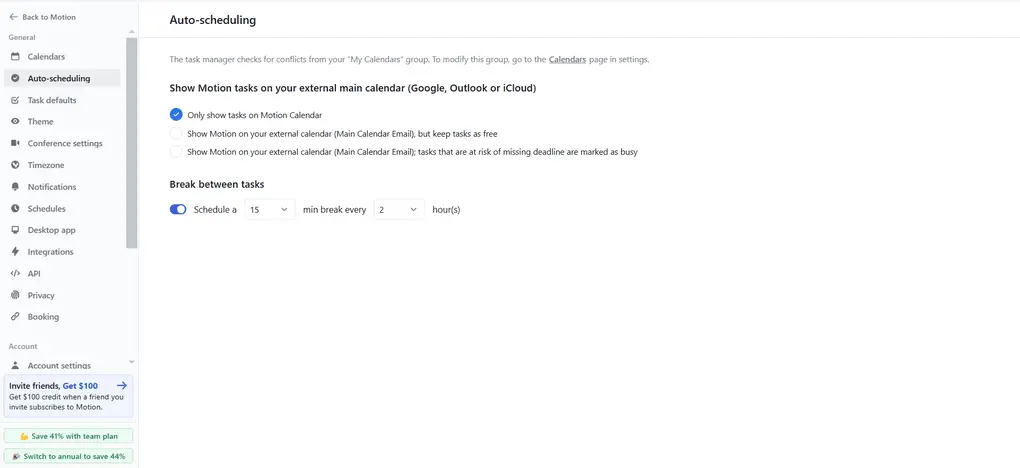Click the Task defaults icon
The height and width of the screenshot is (468, 1020).
click(15, 100)
